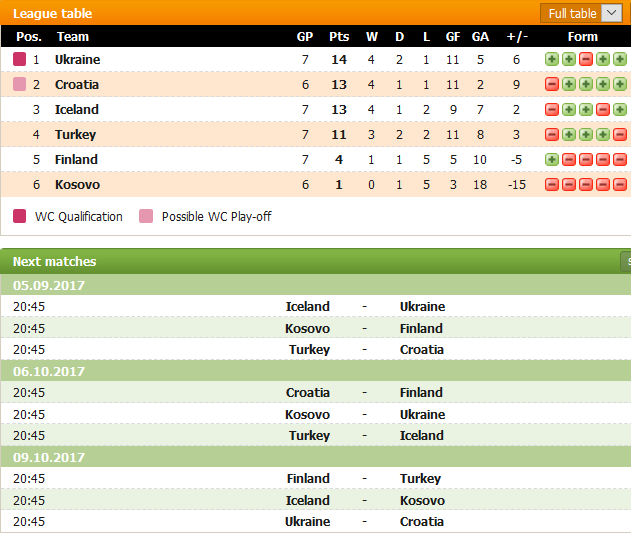Click the Form column header

[x=582, y=37]
